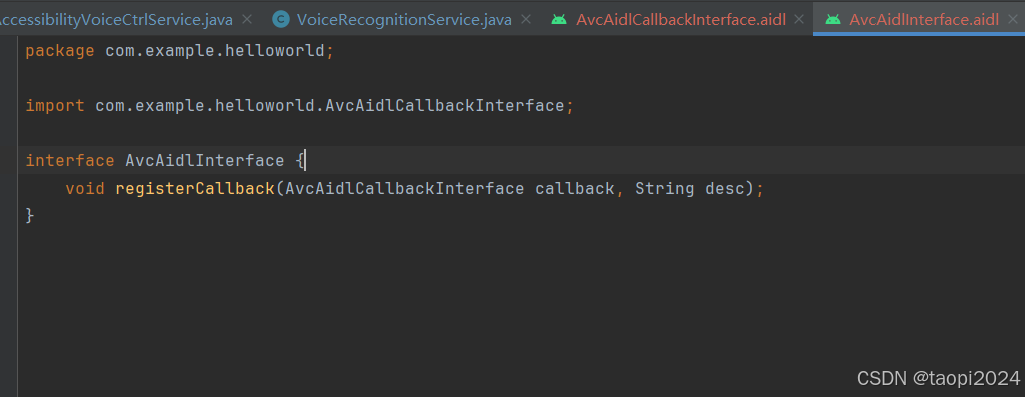Click the Android icon on AvcAidlInterface.aidl tab
This screenshot has width=1025, height=397.
click(x=832, y=20)
